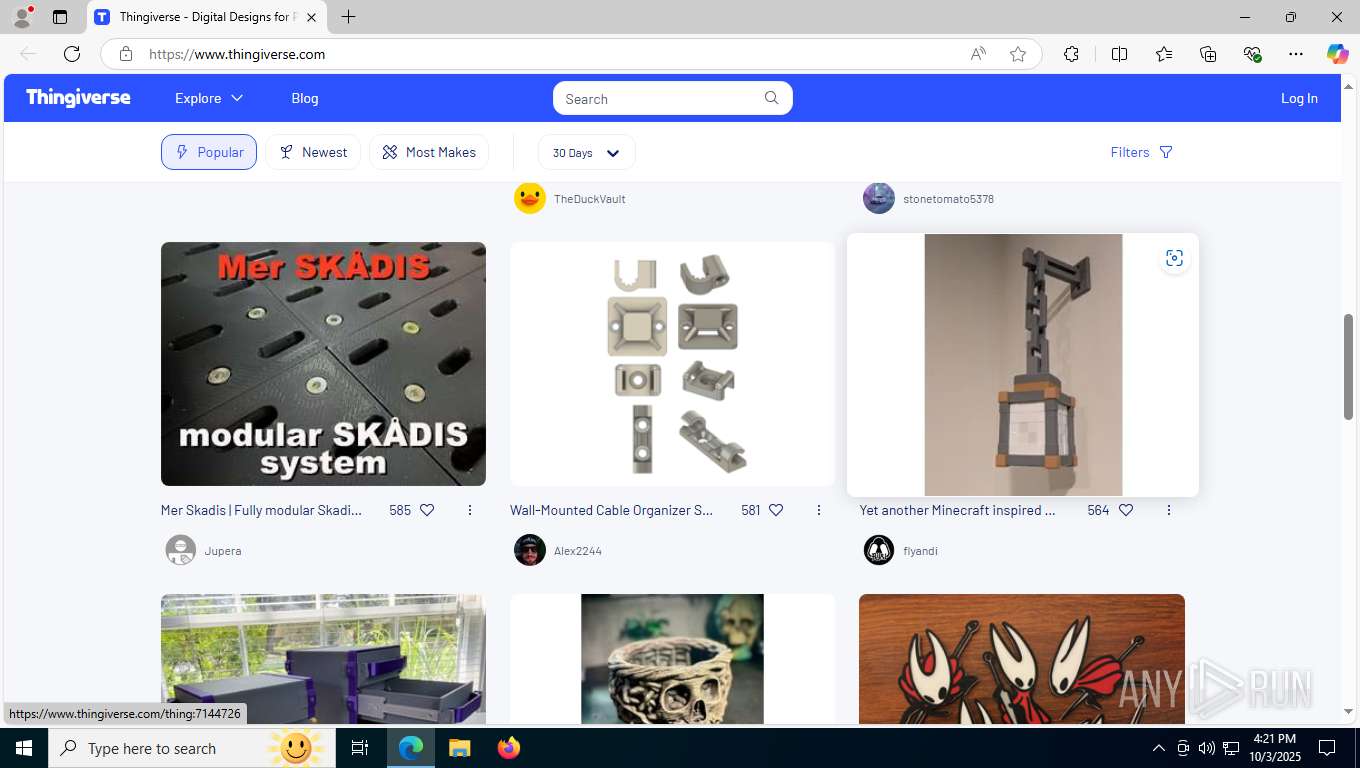Open Copilot sidebar icon
This screenshot has width=1360, height=768.
1338,54
